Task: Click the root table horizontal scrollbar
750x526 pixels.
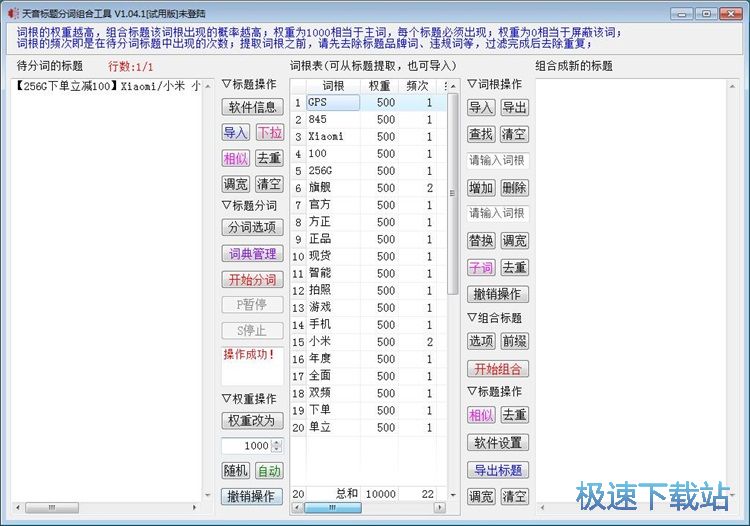Action: click(369, 507)
